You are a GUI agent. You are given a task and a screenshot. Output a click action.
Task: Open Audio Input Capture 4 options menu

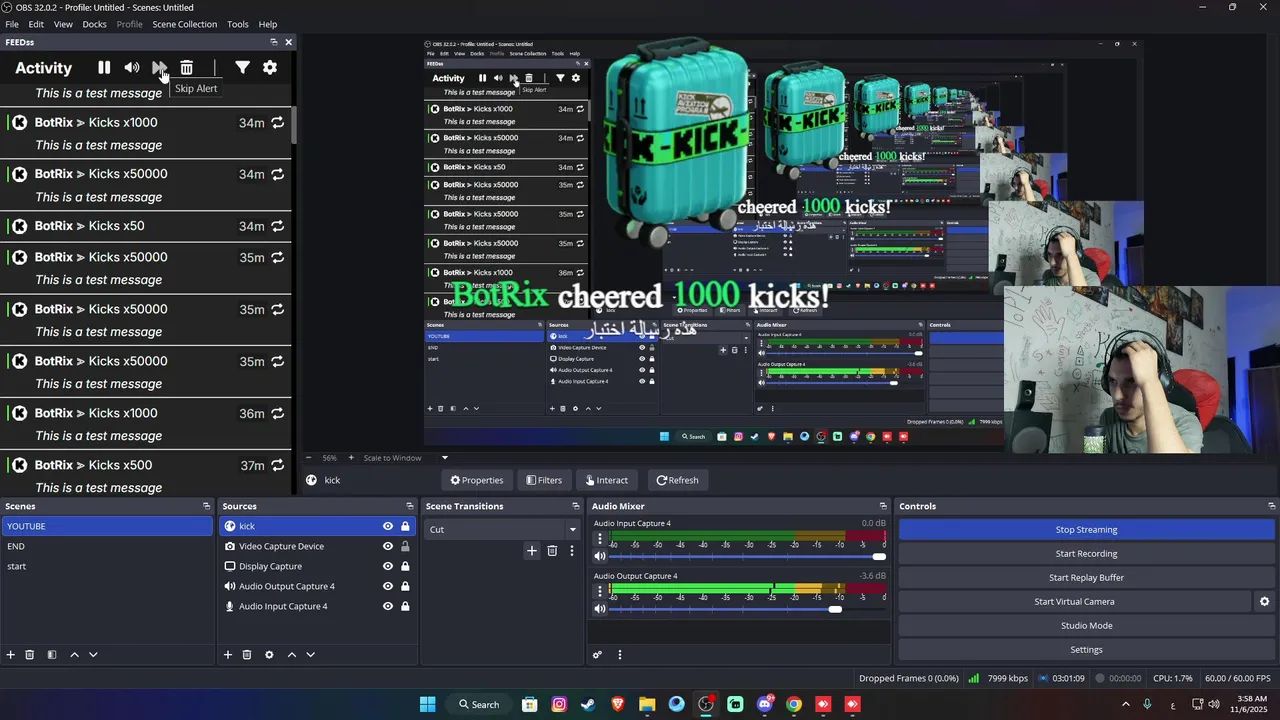(x=600, y=539)
